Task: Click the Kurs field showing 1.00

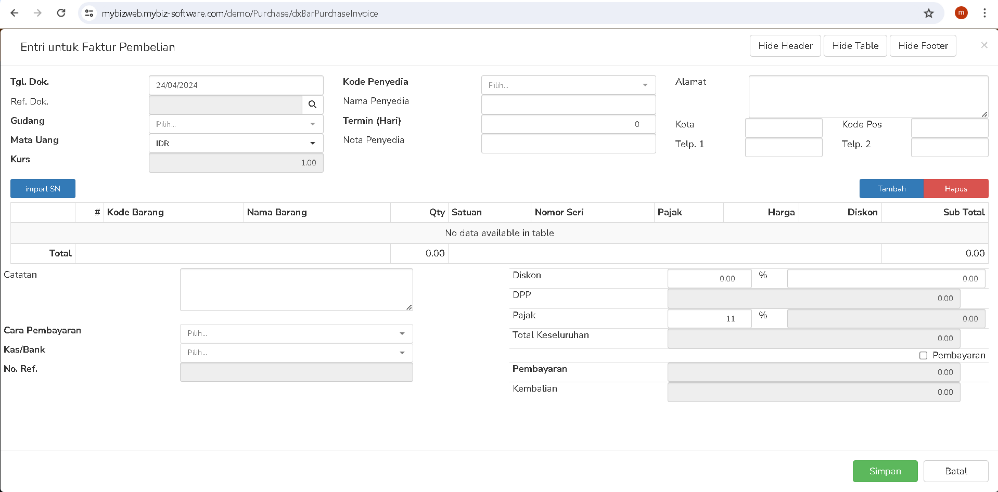Action: coord(236,163)
